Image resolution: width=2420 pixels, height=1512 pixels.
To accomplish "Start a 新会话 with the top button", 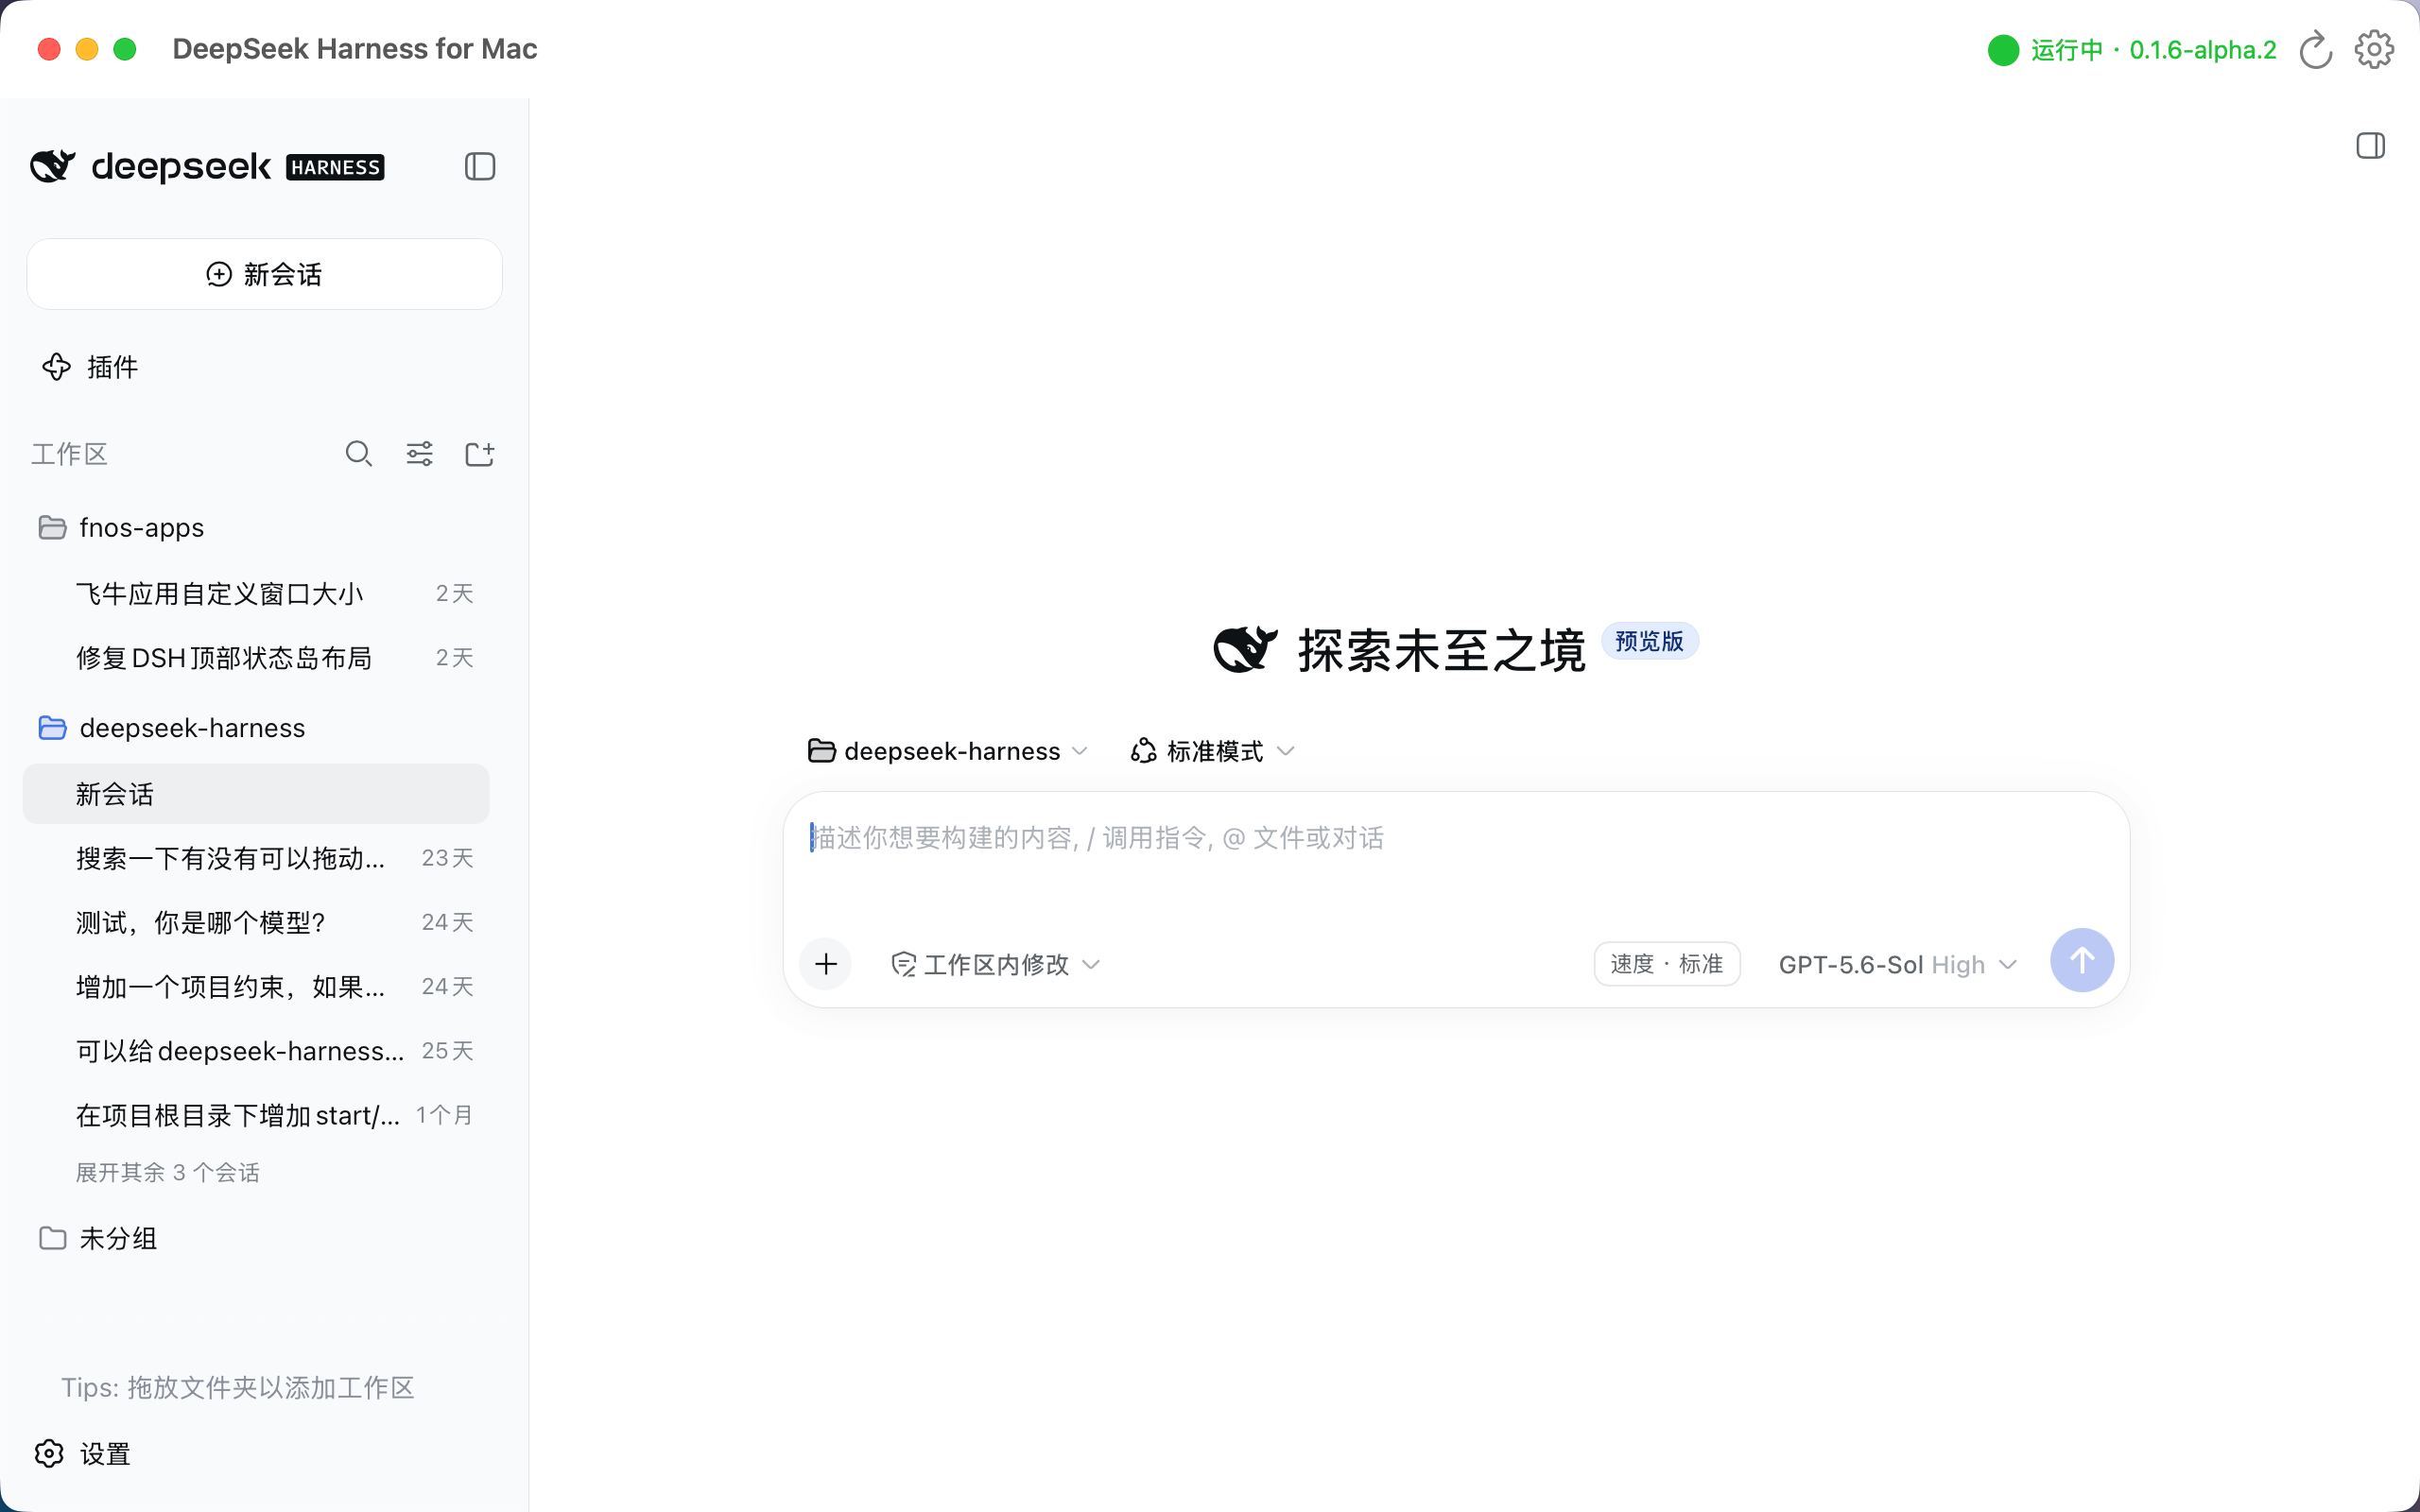I will [264, 274].
